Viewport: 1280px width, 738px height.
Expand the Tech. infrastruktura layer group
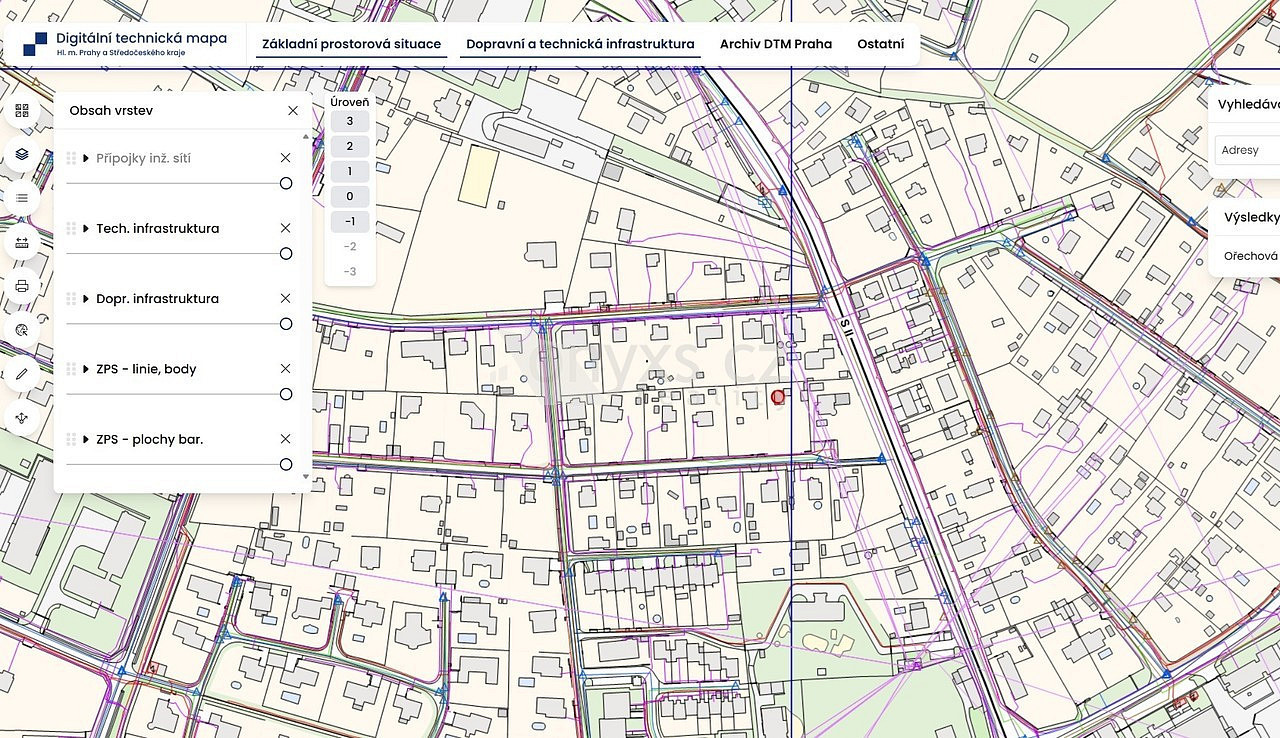click(x=87, y=228)
